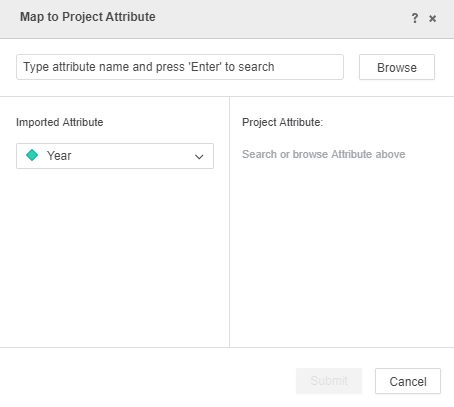Click the Cancel button
The height and width of the screenshot is (407, 454).
[408, 381]
